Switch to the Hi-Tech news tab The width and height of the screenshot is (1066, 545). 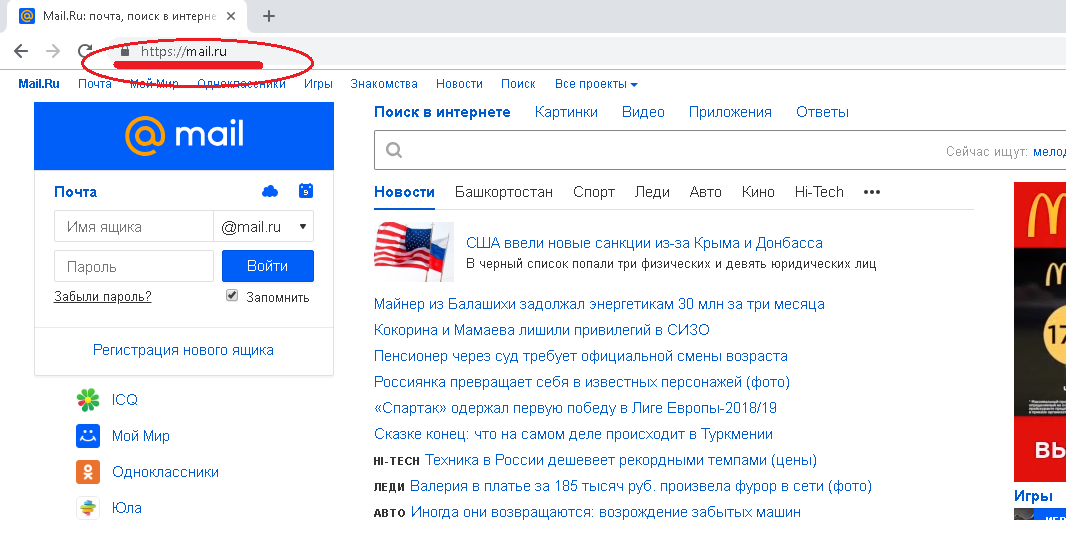pyautogui.click(x=819, y=192)
